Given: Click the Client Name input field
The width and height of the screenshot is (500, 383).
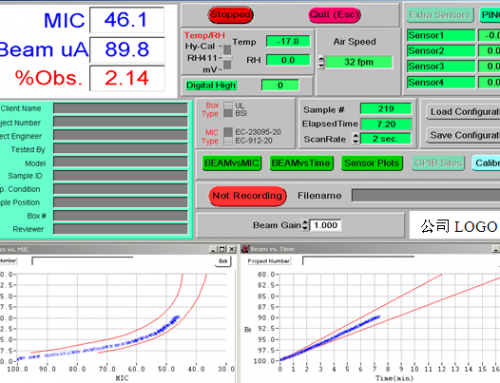Looking at the screenshot, I should point(120,108).
